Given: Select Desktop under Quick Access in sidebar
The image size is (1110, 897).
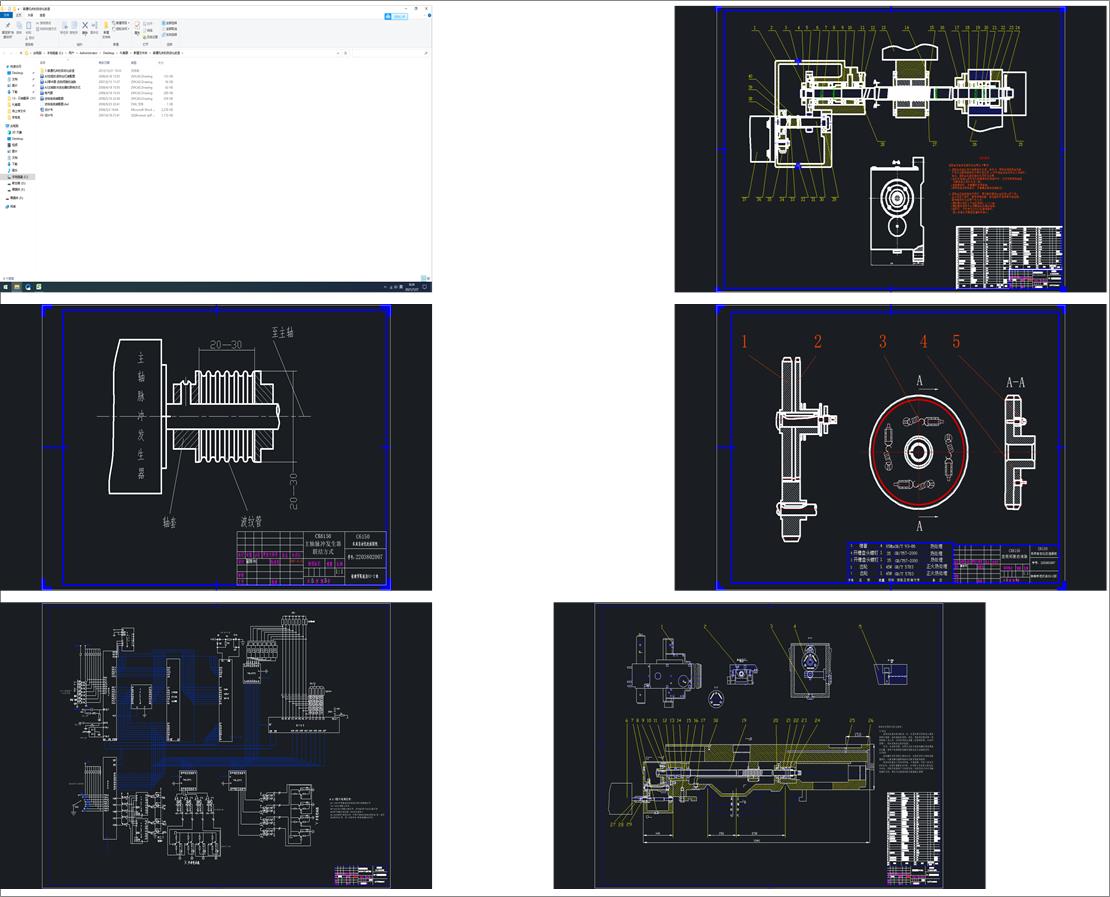Looking at the screenshot, I should point(17,73).
